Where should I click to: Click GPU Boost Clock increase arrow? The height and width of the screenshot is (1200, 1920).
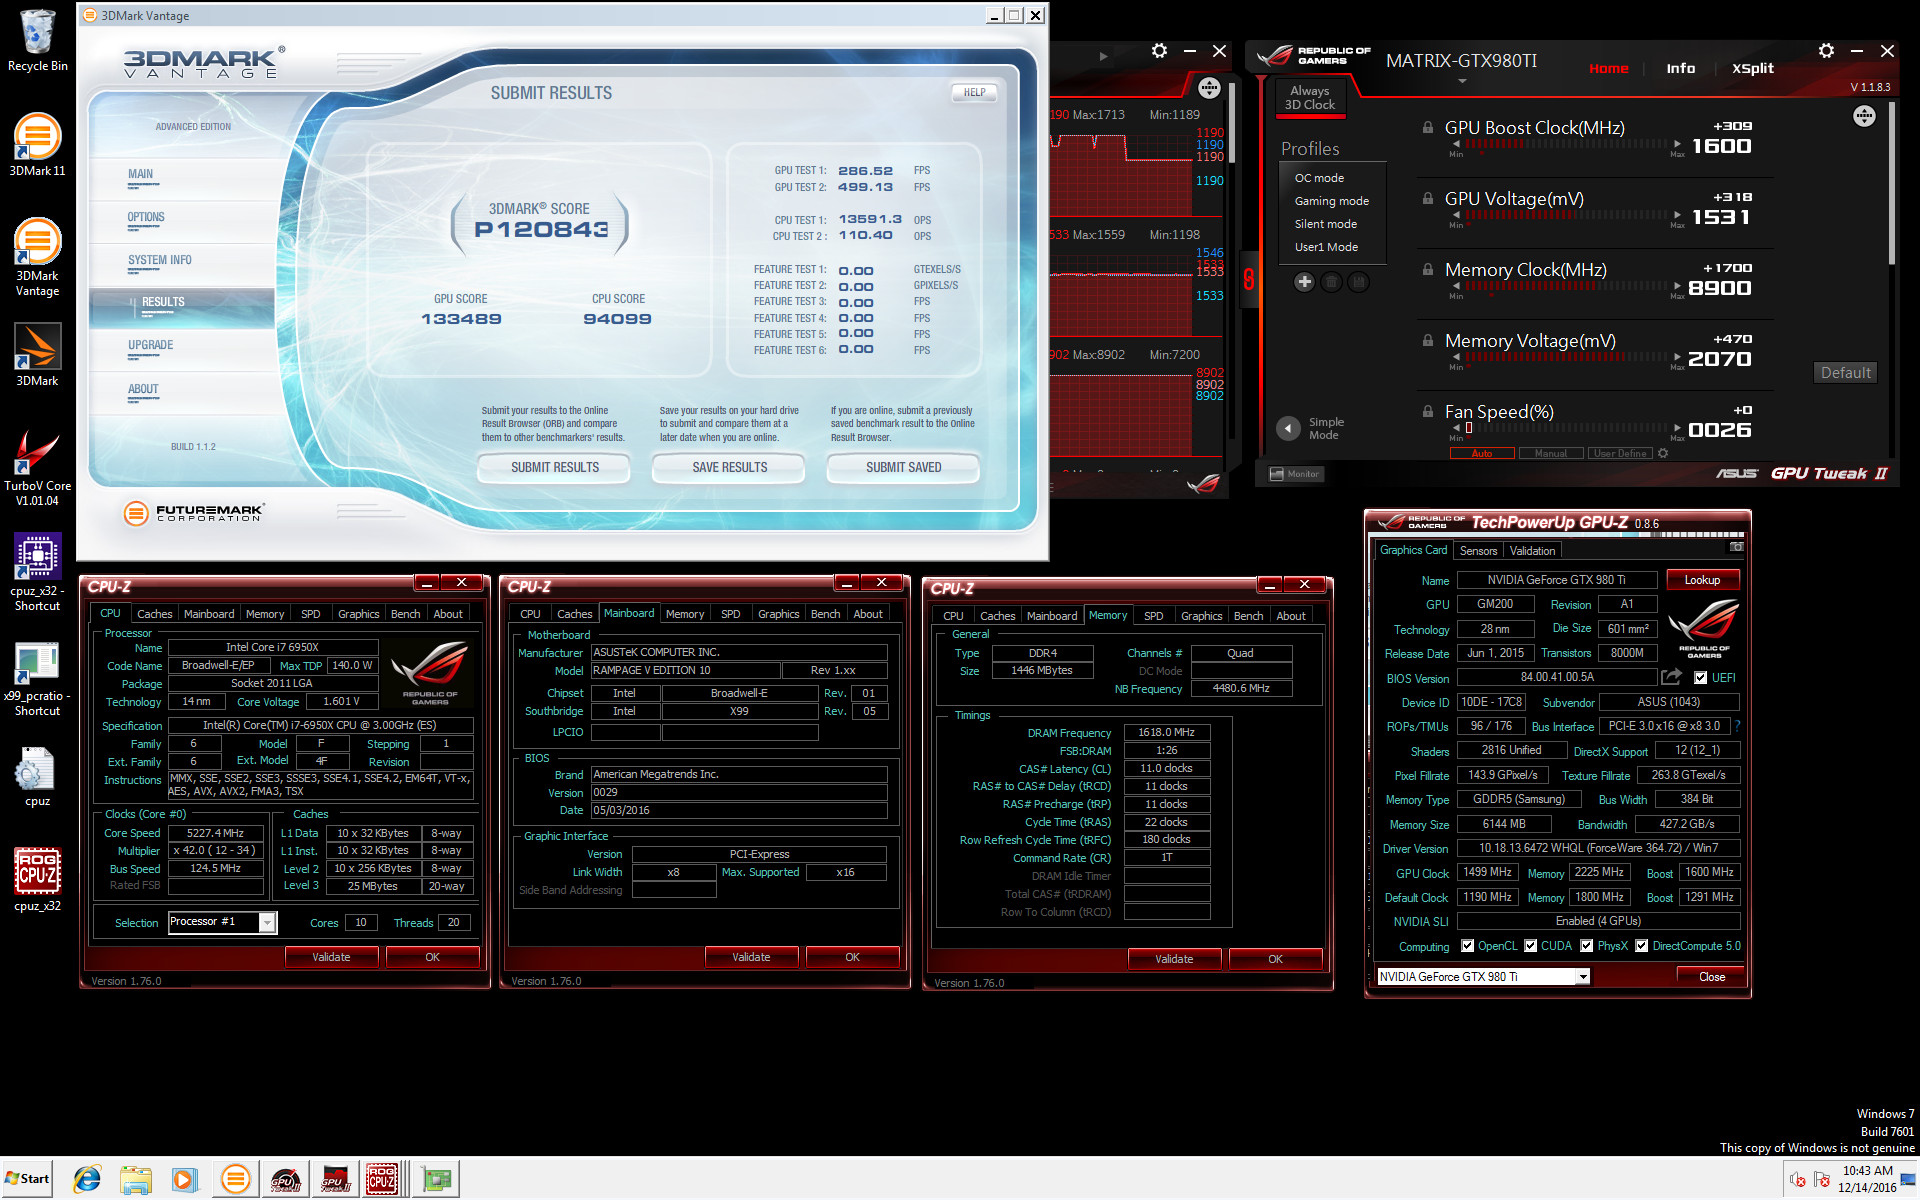point(1677,144)
